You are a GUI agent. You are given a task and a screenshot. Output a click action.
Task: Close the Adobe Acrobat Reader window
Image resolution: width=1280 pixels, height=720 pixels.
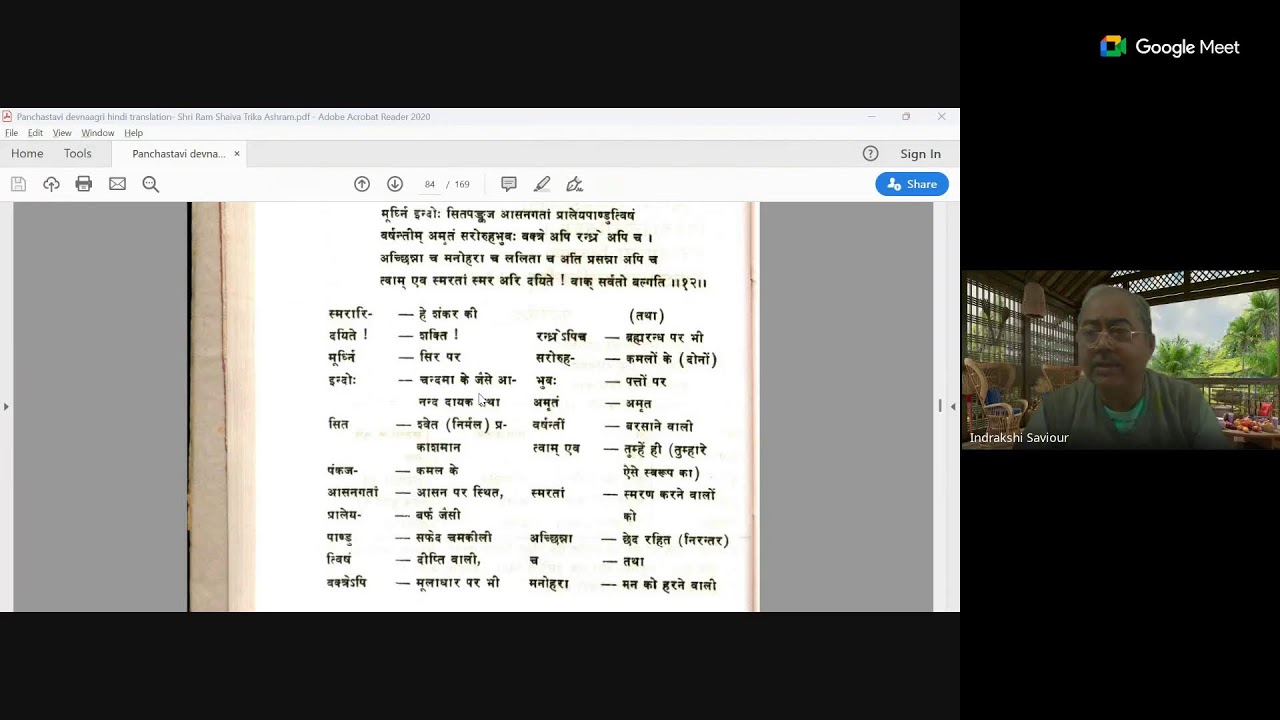pos(941,117)
